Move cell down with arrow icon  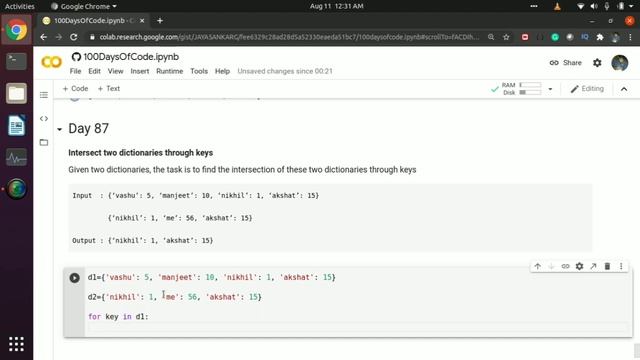point(551,266)
